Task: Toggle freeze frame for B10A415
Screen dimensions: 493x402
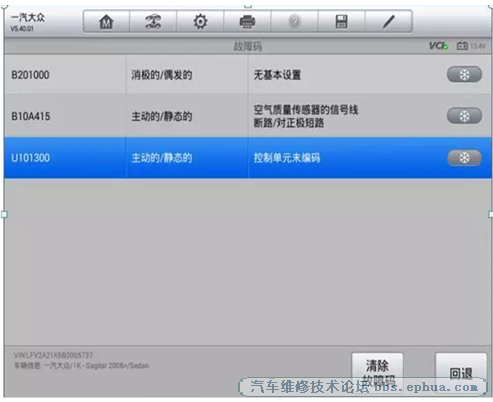Action: (x=464, y=116)
